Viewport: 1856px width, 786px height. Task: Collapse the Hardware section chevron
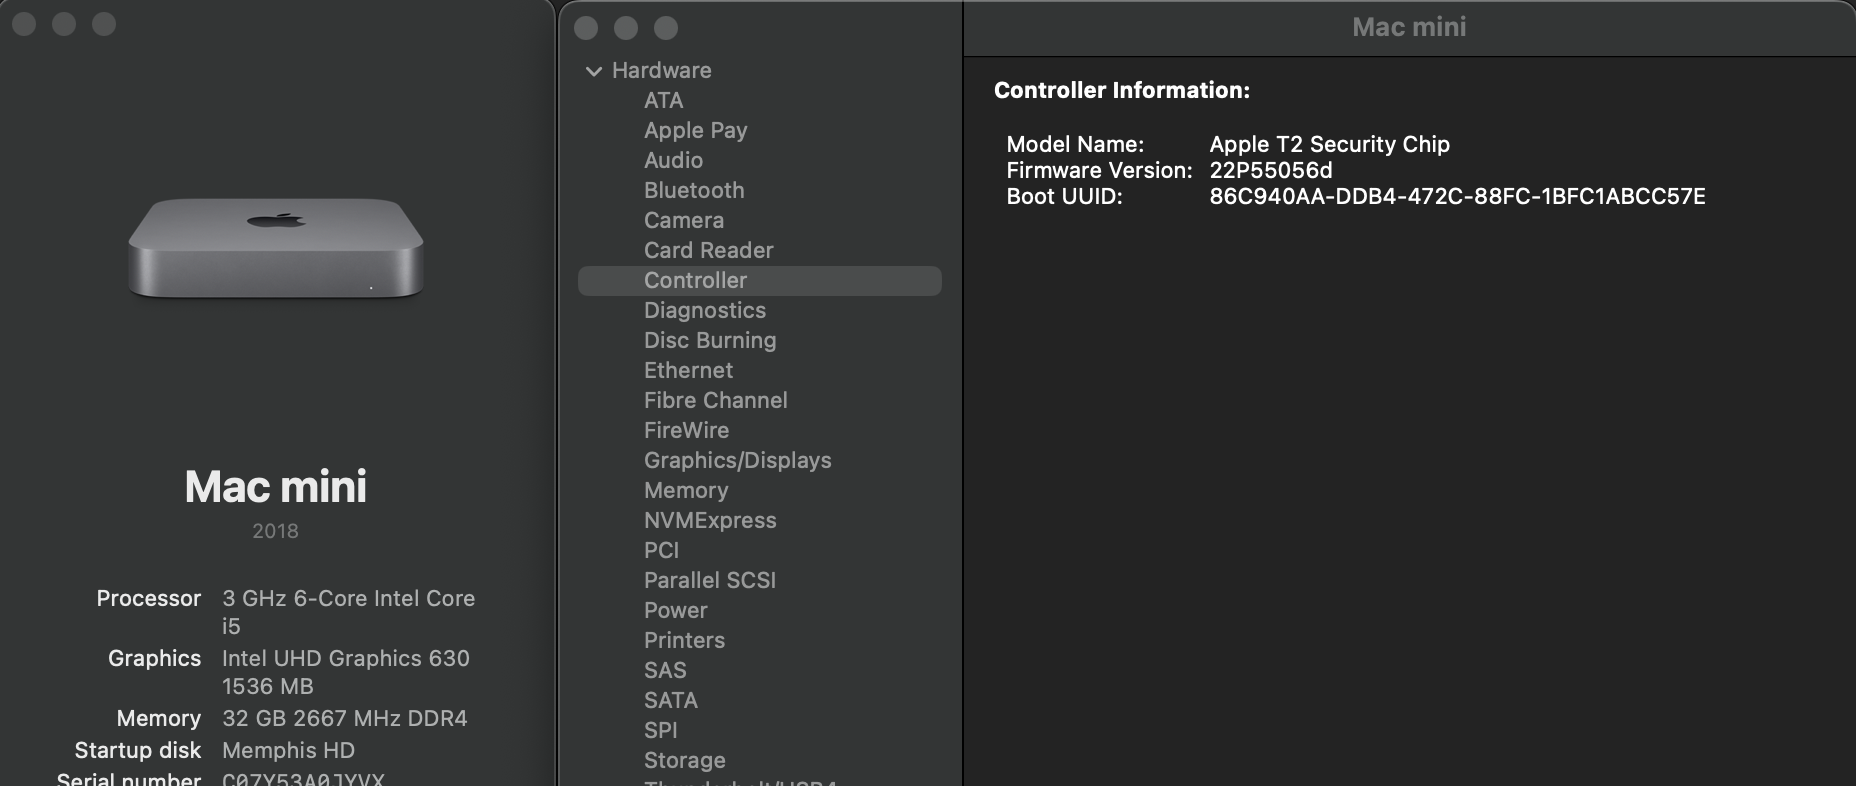tap(594, 71)
